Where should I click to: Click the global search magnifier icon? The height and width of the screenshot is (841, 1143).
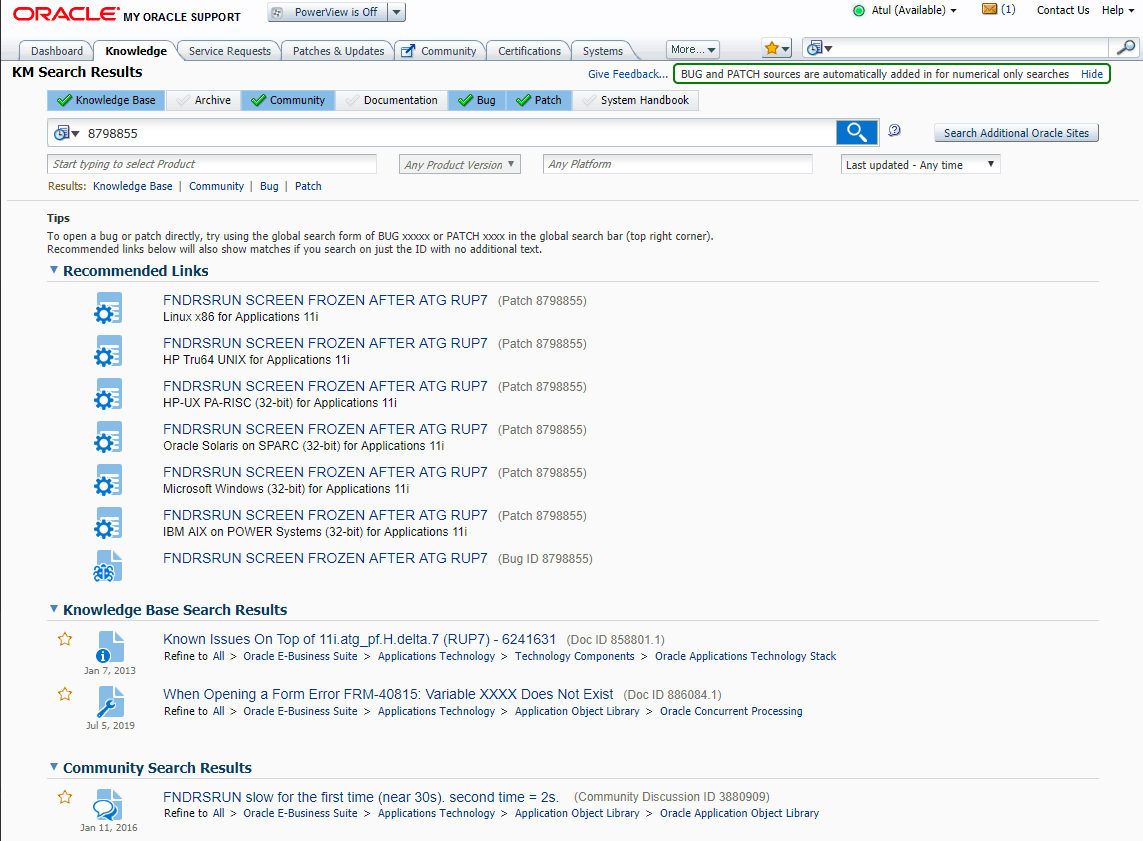(x=1126, y=48)
